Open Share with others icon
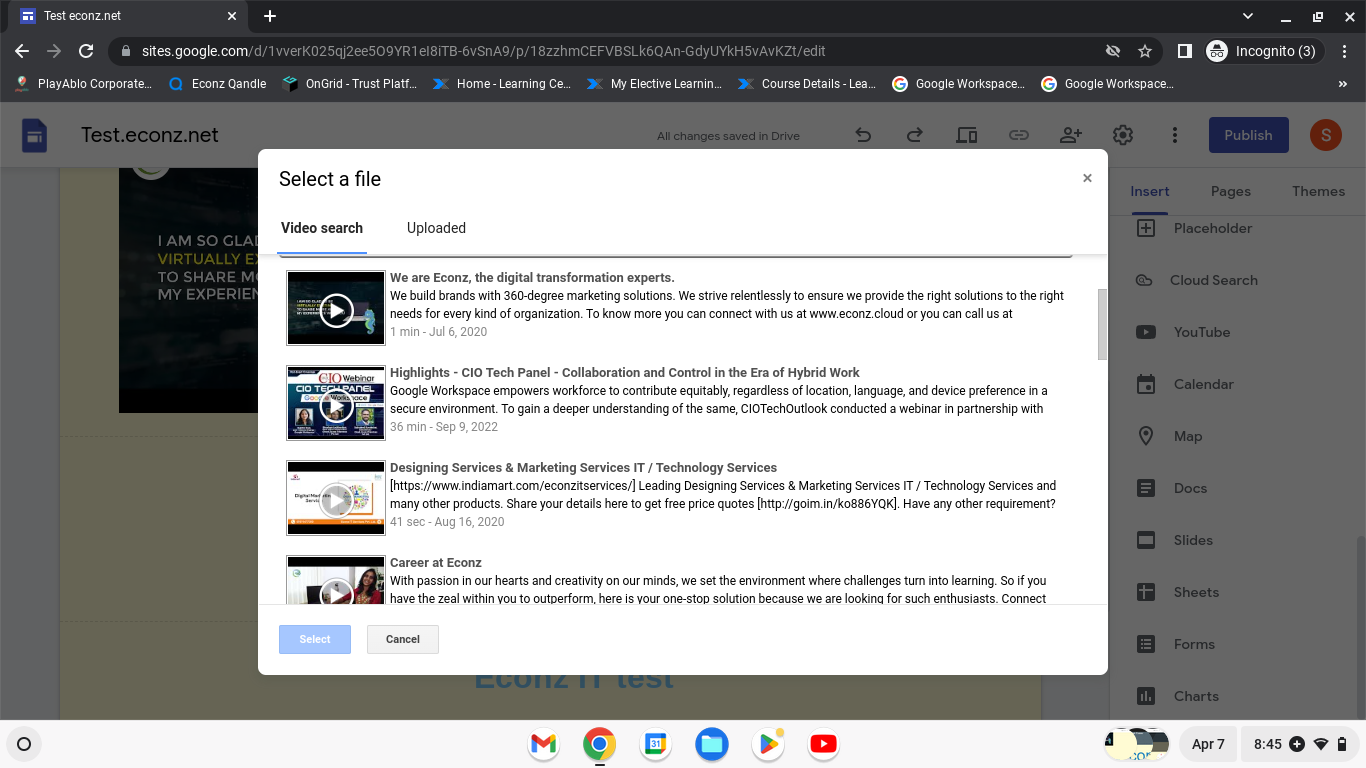 tap(1071, 135)
